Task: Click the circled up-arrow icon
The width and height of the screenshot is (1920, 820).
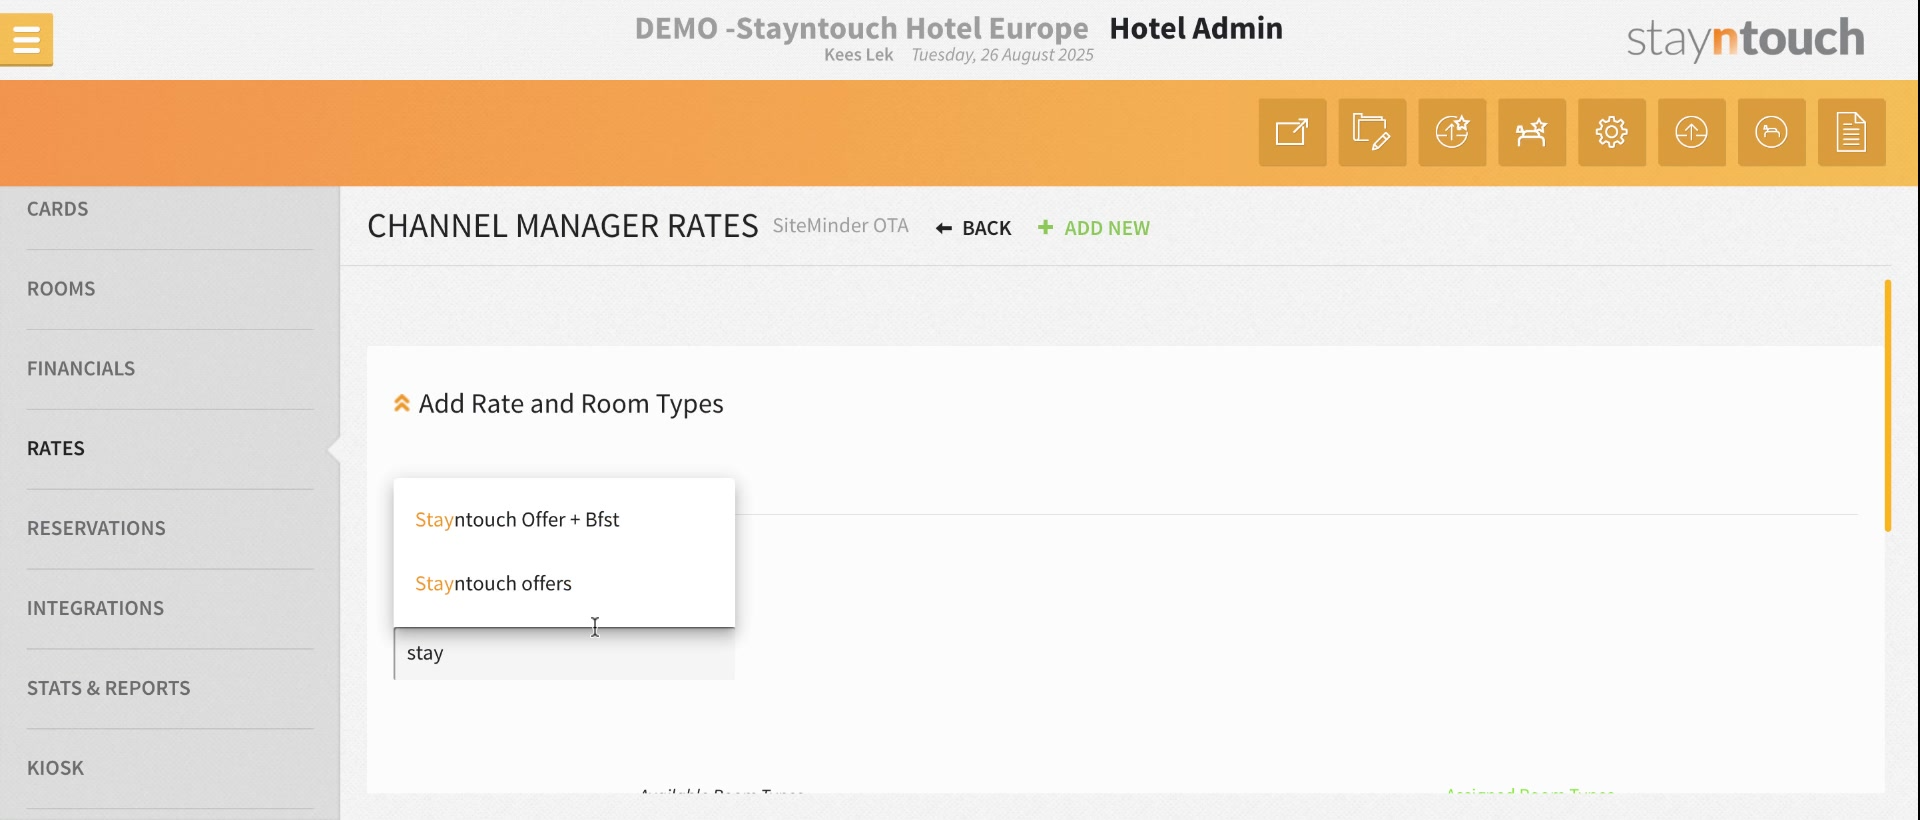Action: point(1692,132)
